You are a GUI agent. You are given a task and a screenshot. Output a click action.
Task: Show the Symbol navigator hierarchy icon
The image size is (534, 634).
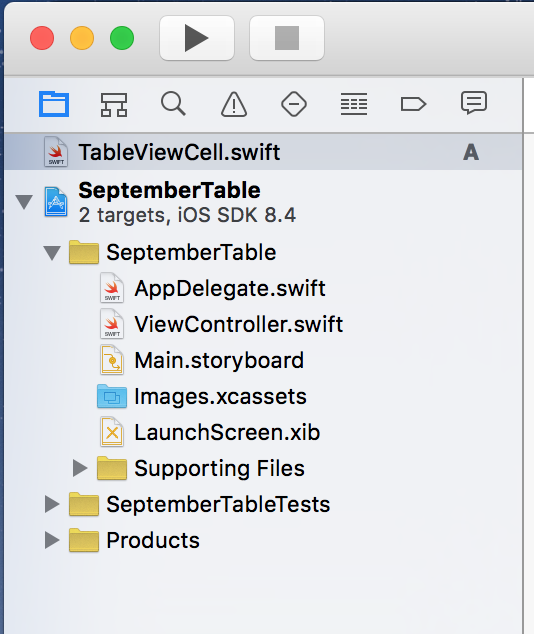(x=114, y=105)
